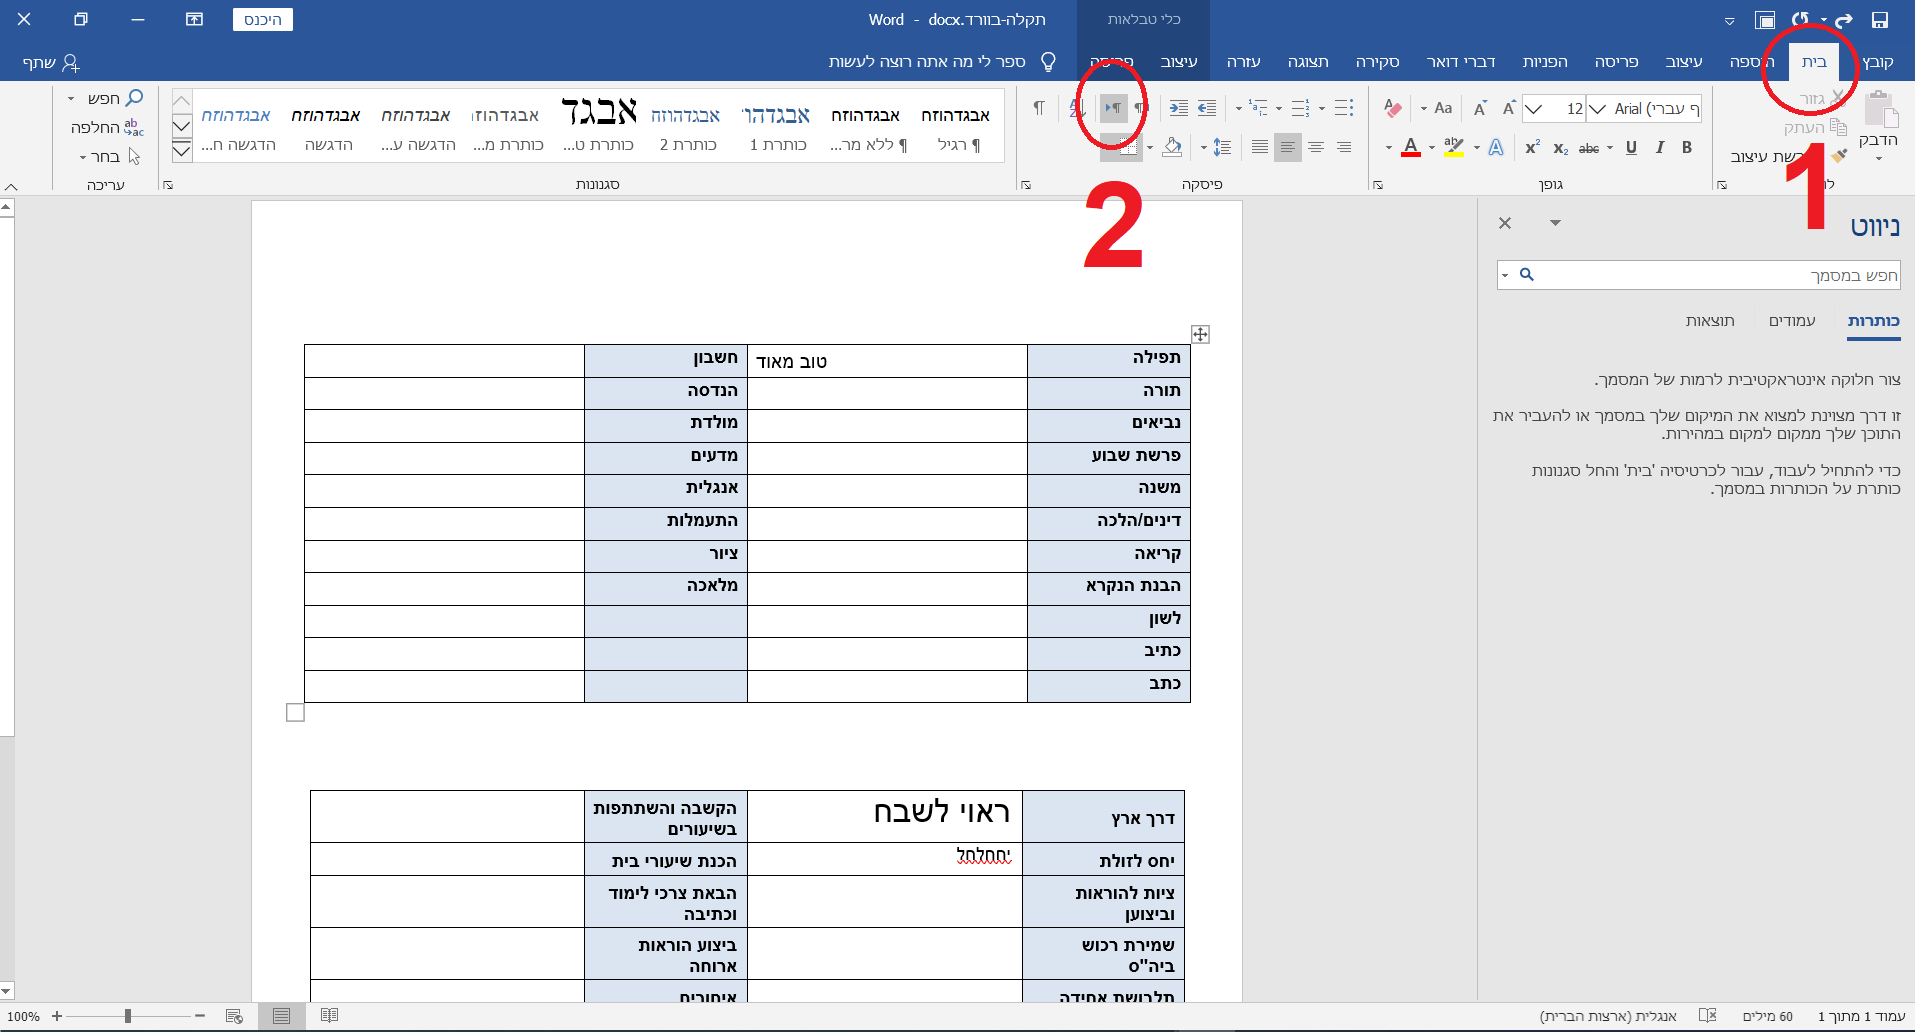Click the היכנס sign-in button
Screen dimensions: 1915x1032
coord(263,20)
